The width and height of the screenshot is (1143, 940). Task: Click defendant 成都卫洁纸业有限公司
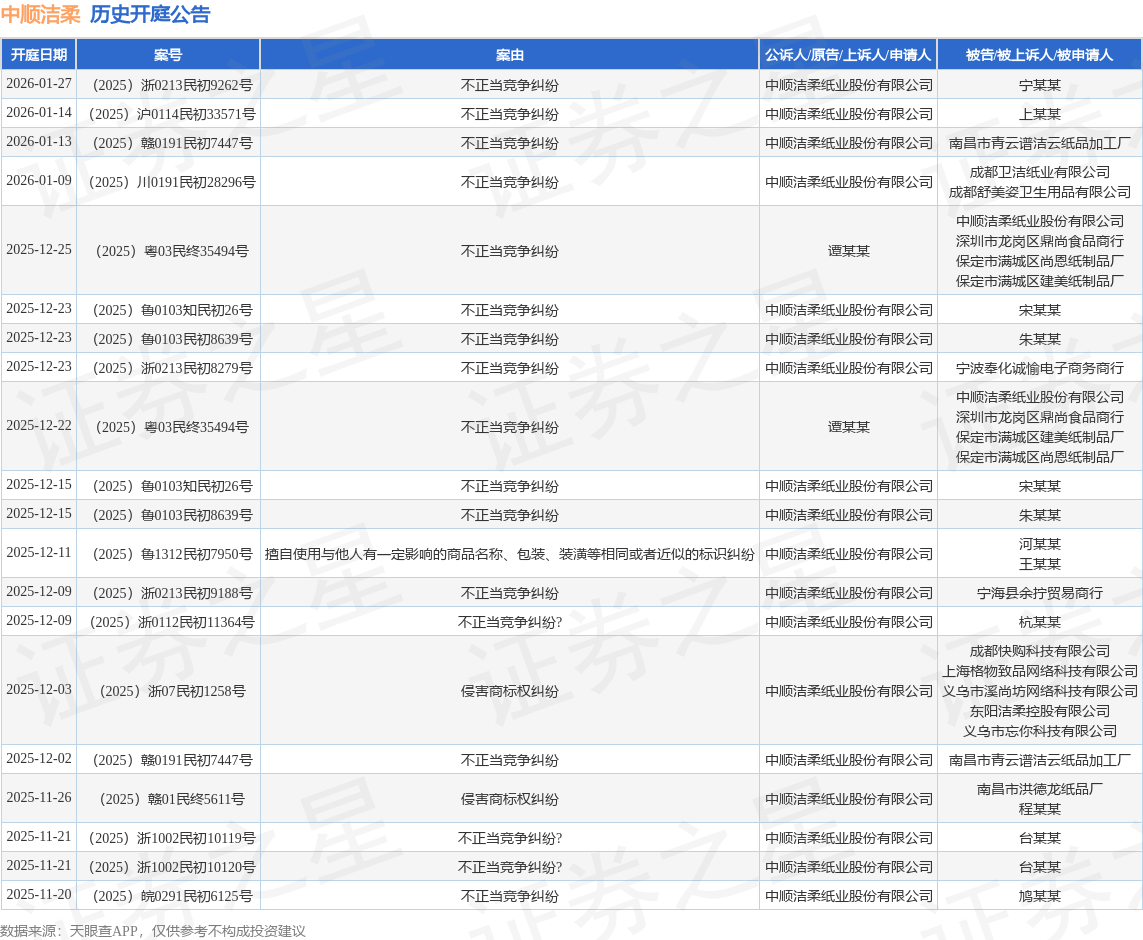tap(1039, 172)
